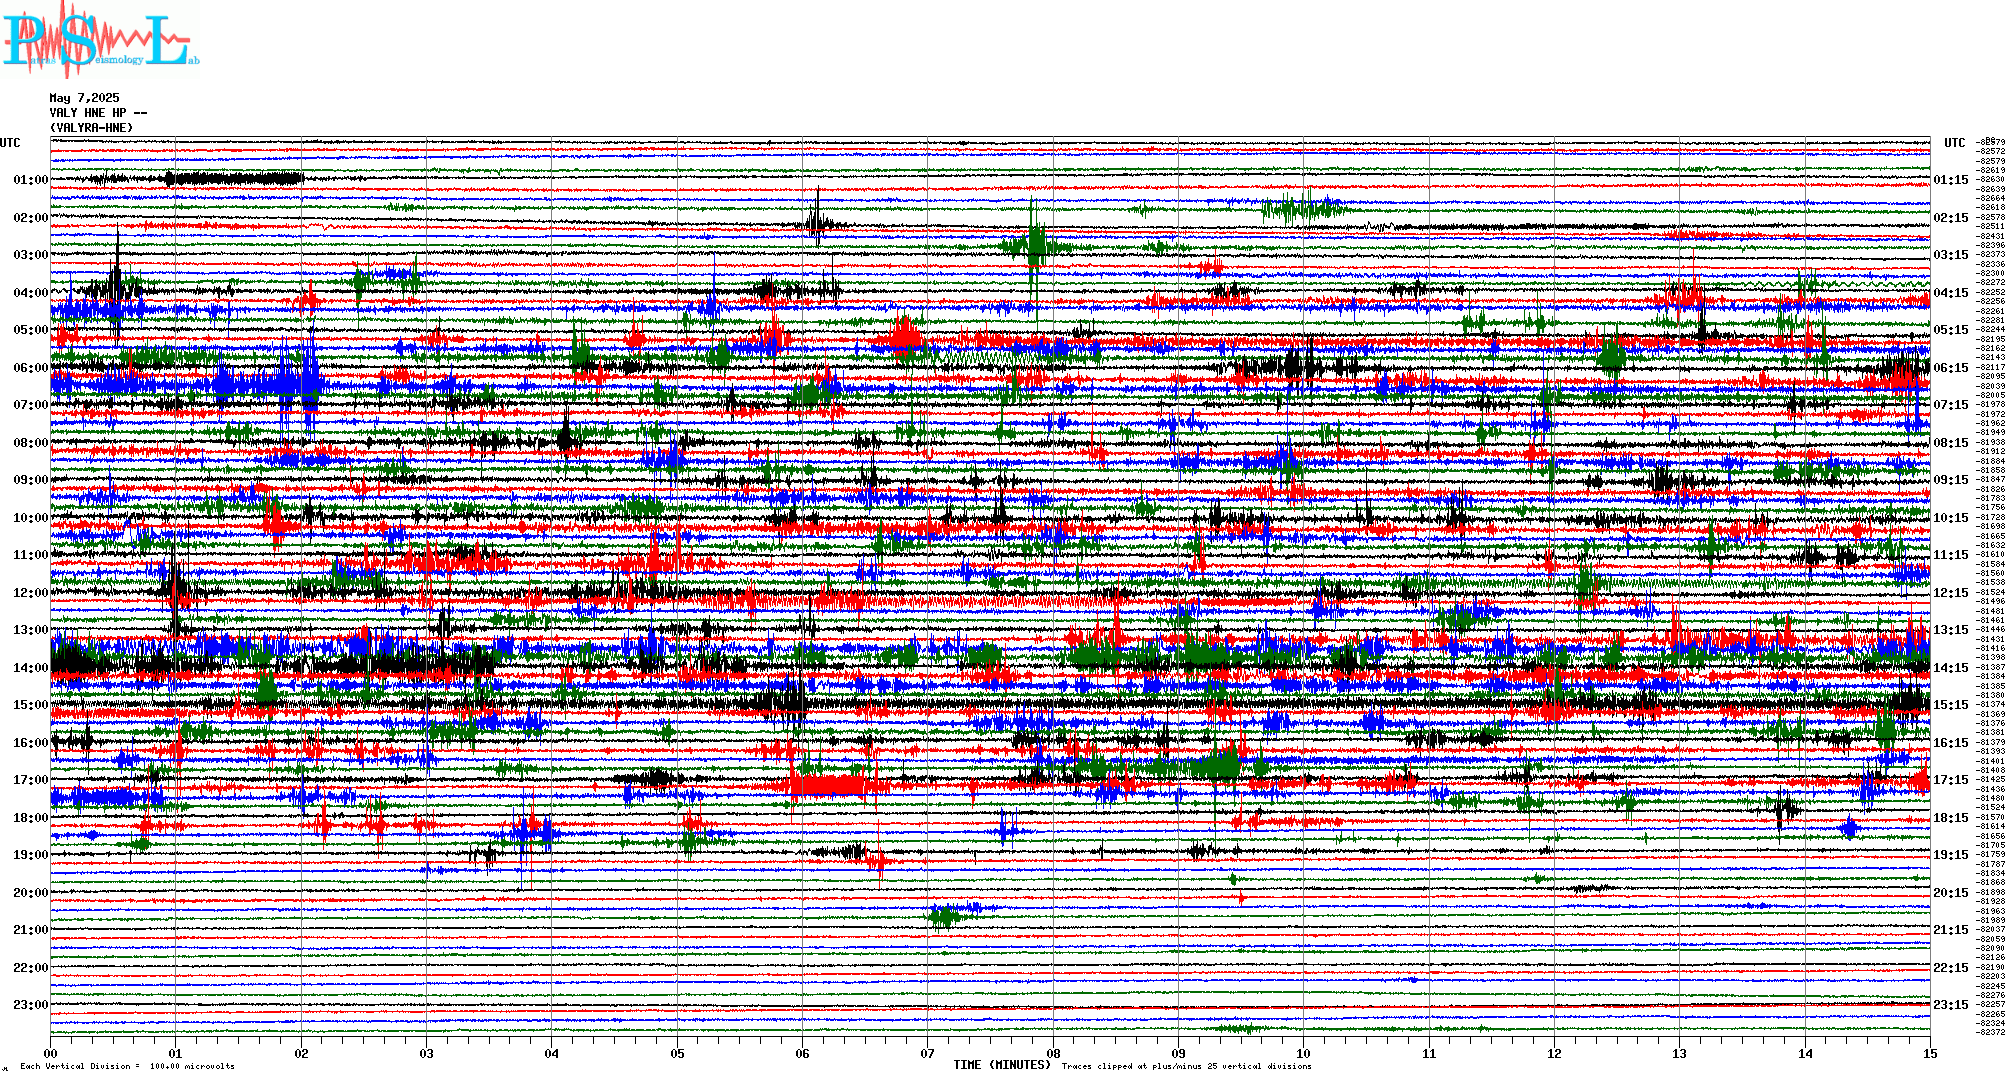The image size is (2010, 1080).
Task: Click the 08:15 end-of-trace time label
Action: coord(1951,443)
